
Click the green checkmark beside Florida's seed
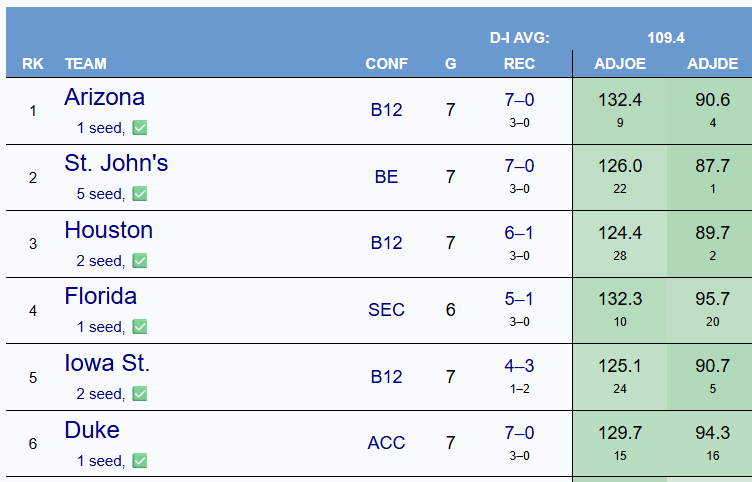click(x=140, y=327)
